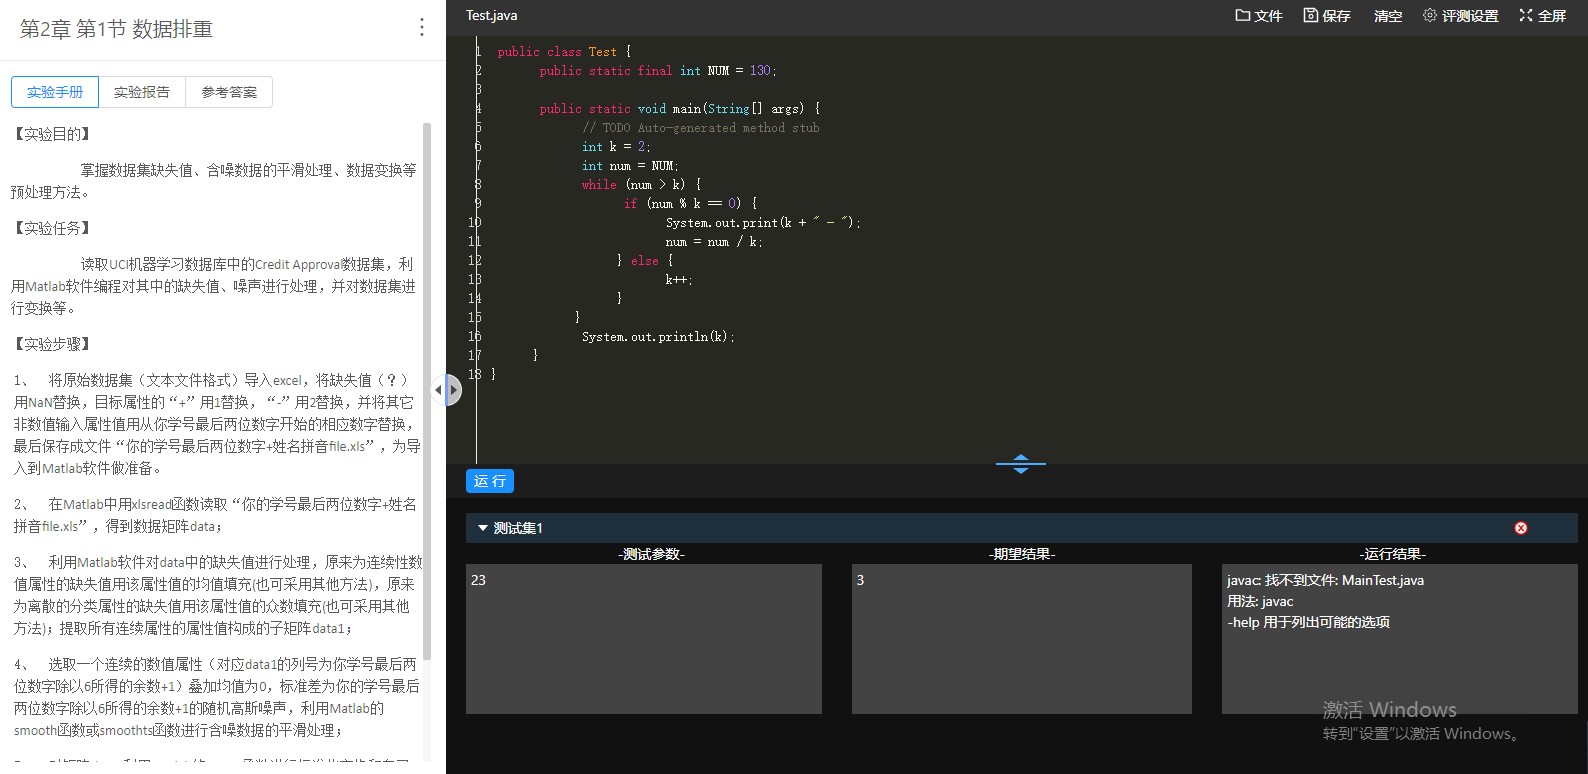Click the 保存 save icon
The height and width of the screenshot is (774, 1588).
point(1310,16)
